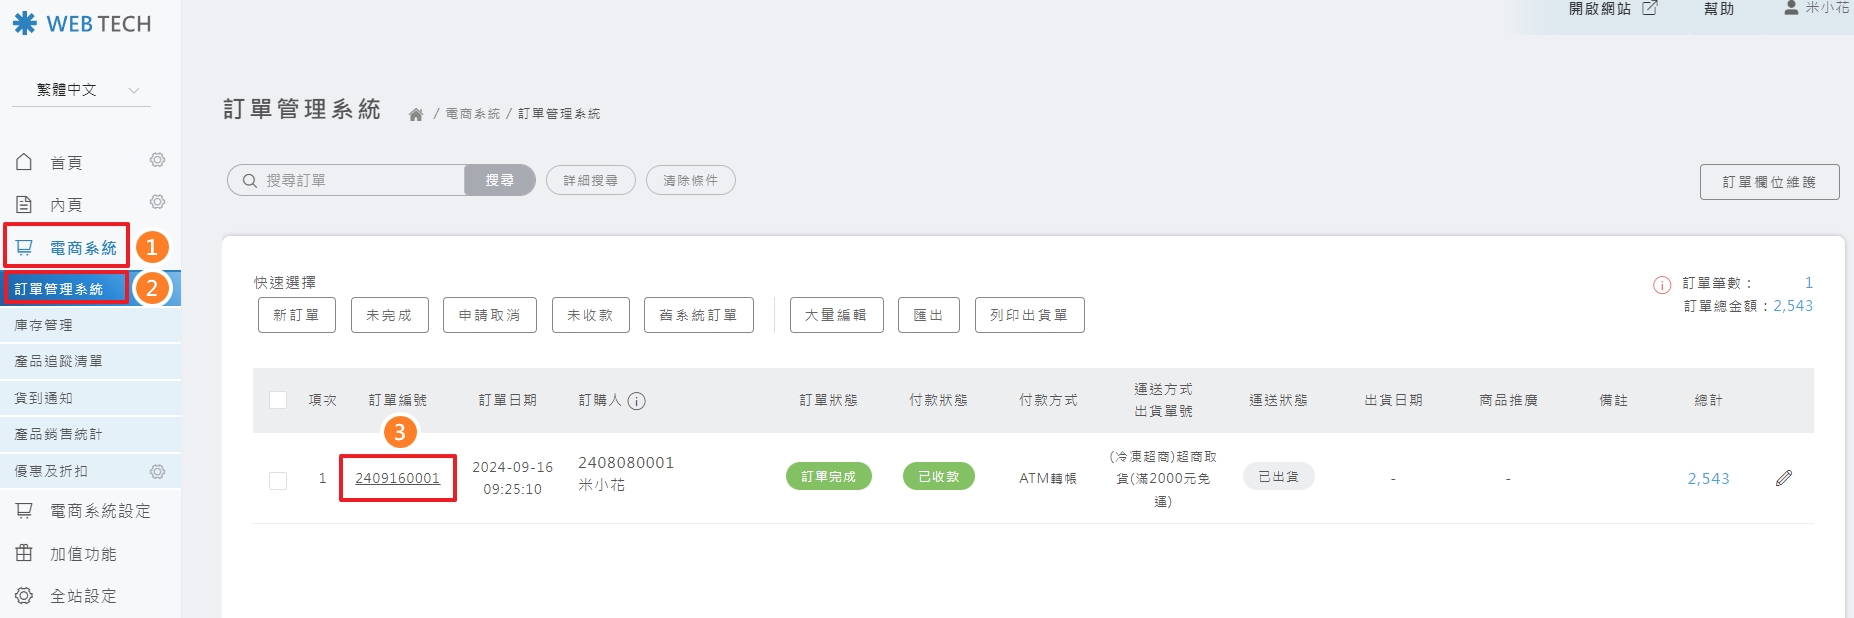Open order number 2409160001 link
This screenshot has height=618, width=1854.
[x=397, y=478]
